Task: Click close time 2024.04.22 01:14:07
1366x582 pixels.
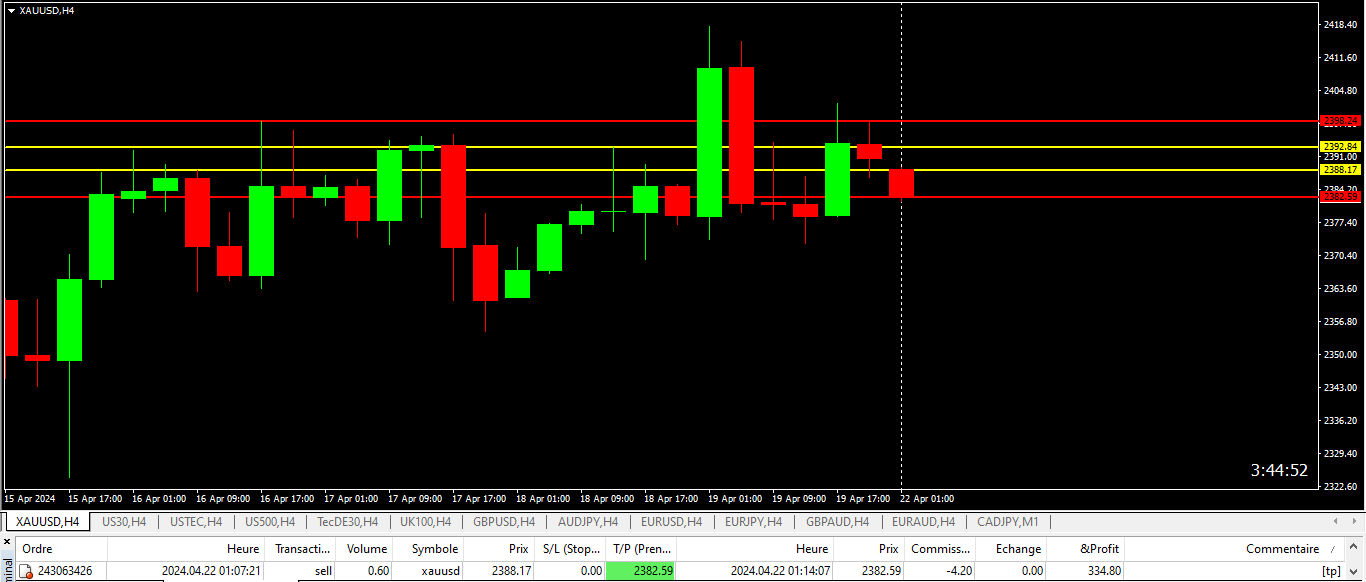Action: [780, 571]
